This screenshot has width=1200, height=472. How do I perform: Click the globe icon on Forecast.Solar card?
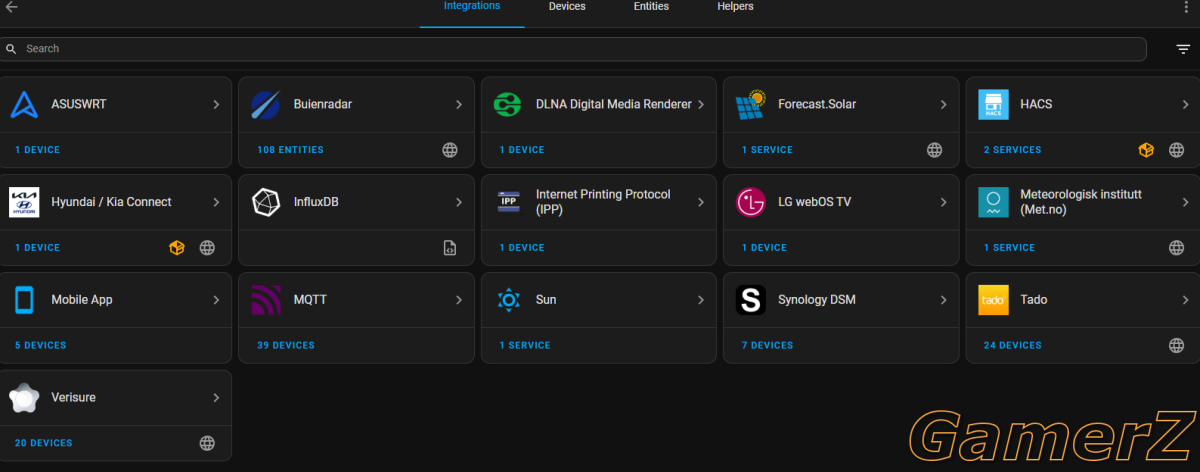(x=934, y=150)
